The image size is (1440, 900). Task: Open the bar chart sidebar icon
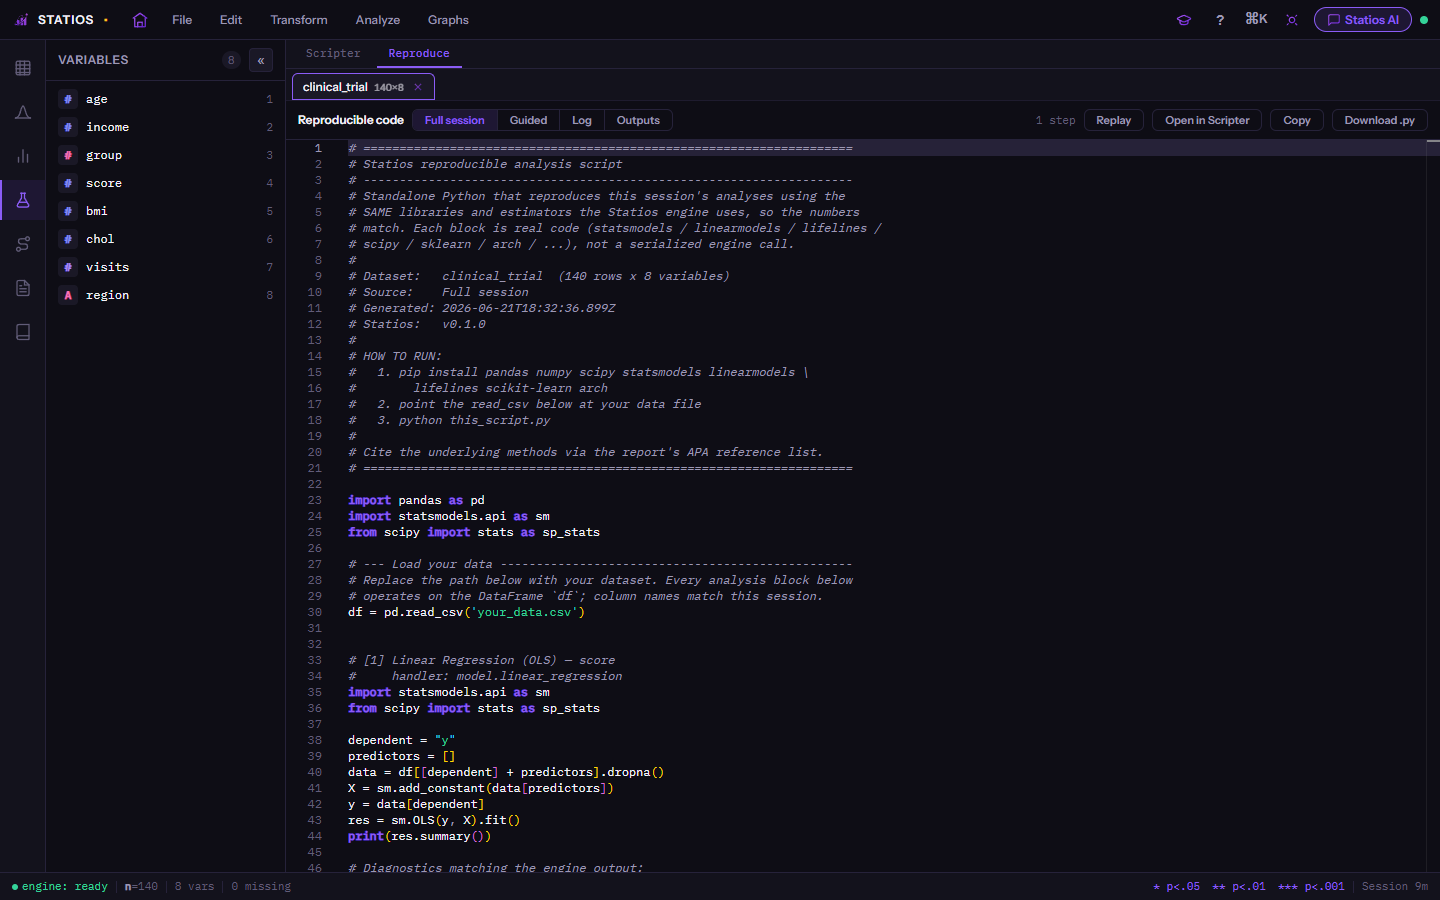point(23,156)
